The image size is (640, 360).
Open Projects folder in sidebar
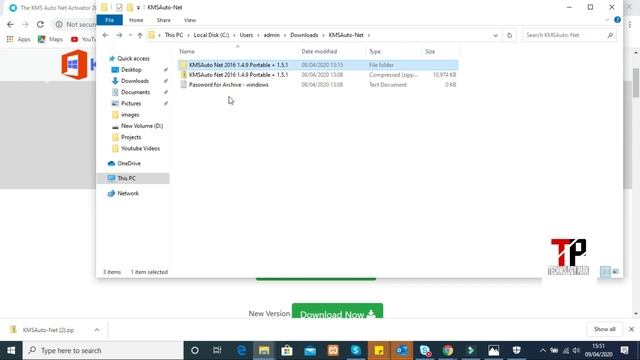click(131, 137)
